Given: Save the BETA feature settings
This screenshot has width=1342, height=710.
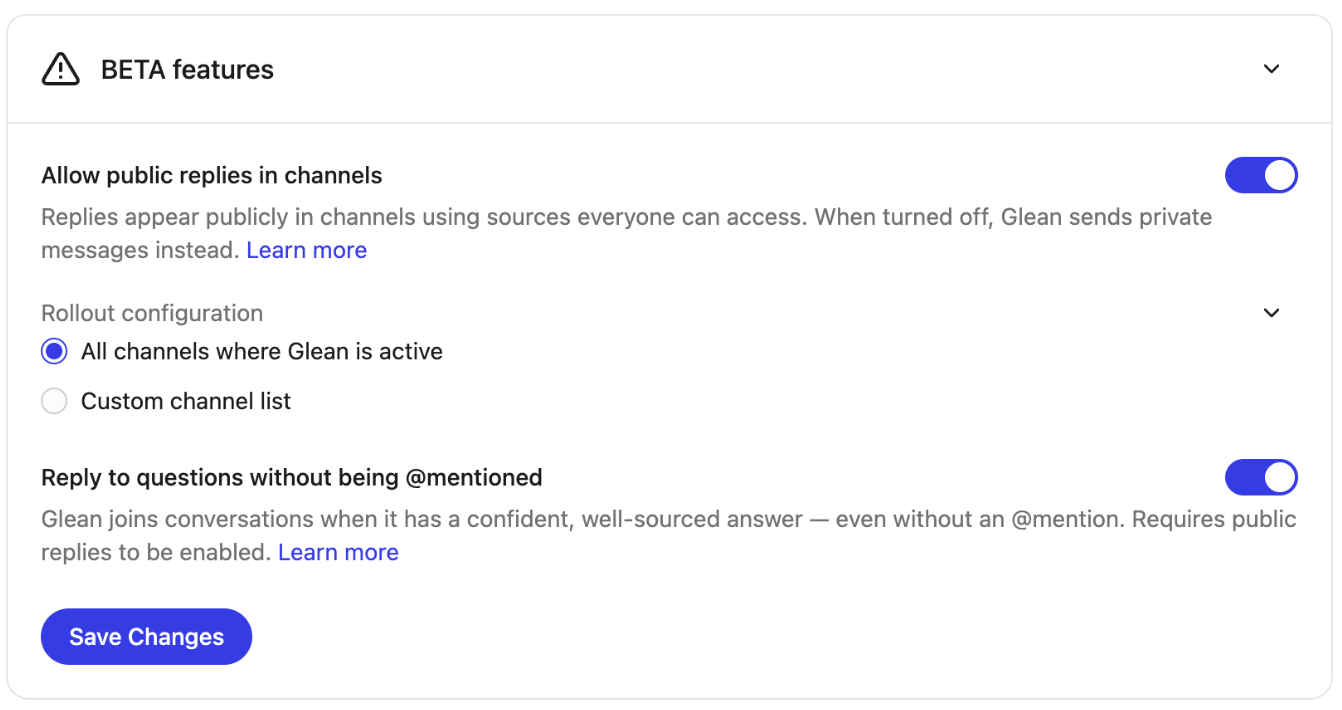Looking at the screenshot, I should tap(145, 636).
